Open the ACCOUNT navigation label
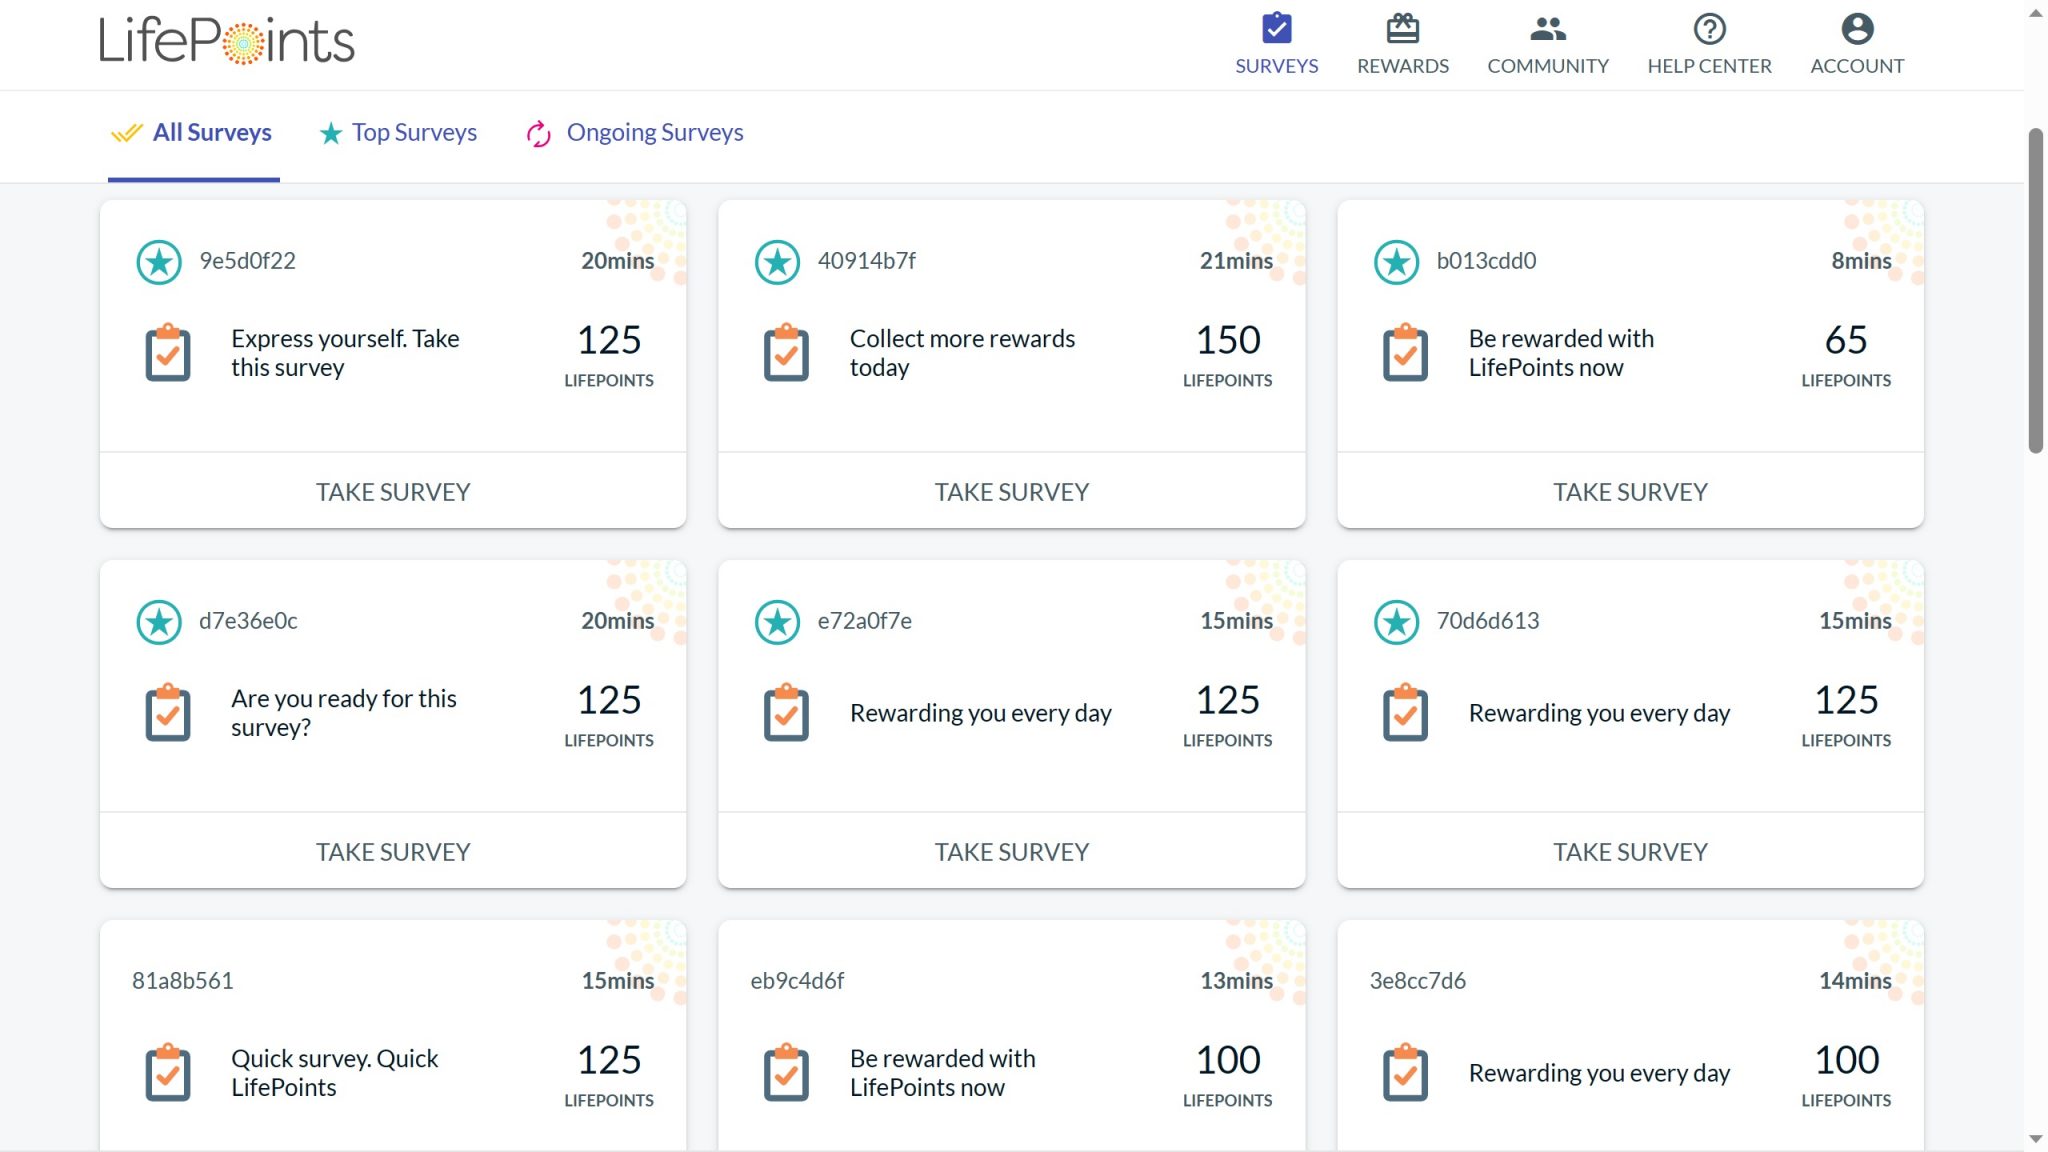Screen dimensions: 2048x1152 (1857, 66)
